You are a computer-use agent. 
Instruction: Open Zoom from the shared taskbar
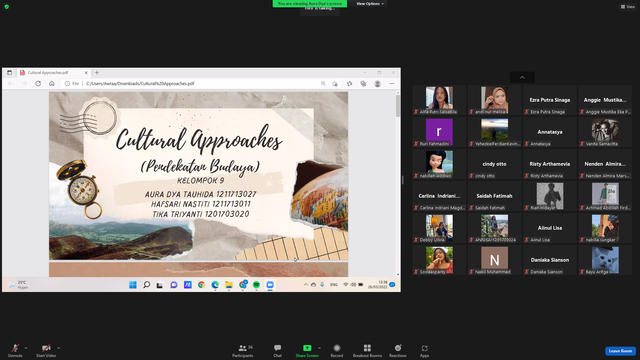[x=270, y=285]
